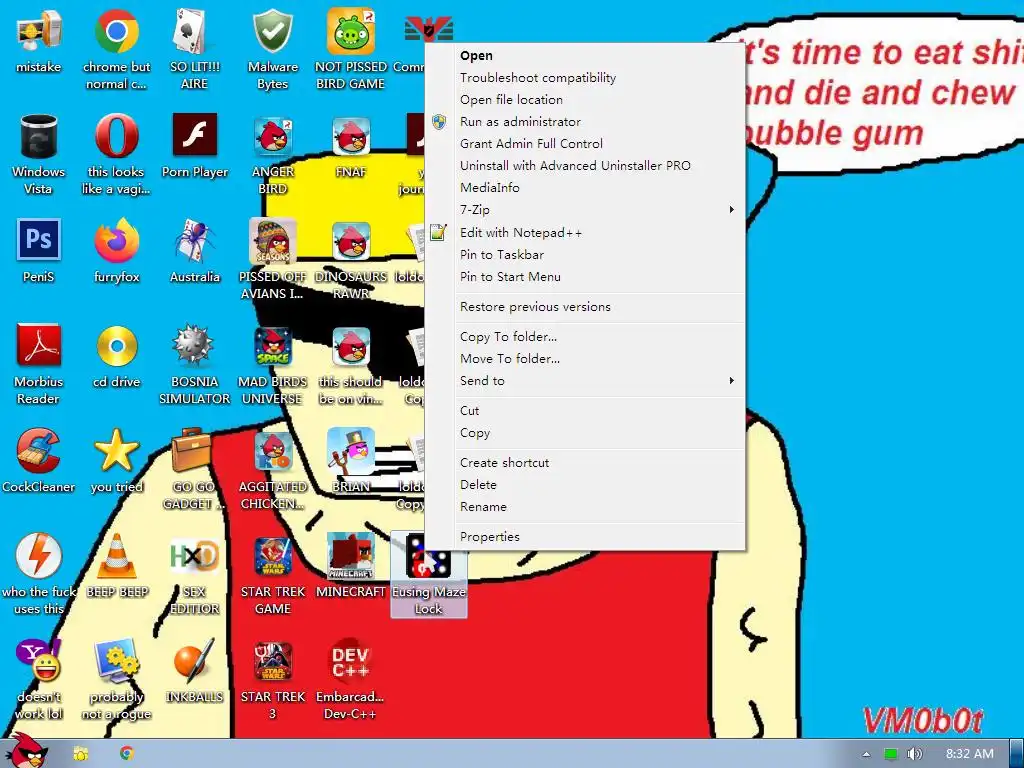This screenshot has width=1024, height=768.
Task: Select the 'Australia' spider solitaire icon
Action: coord(194,251)
